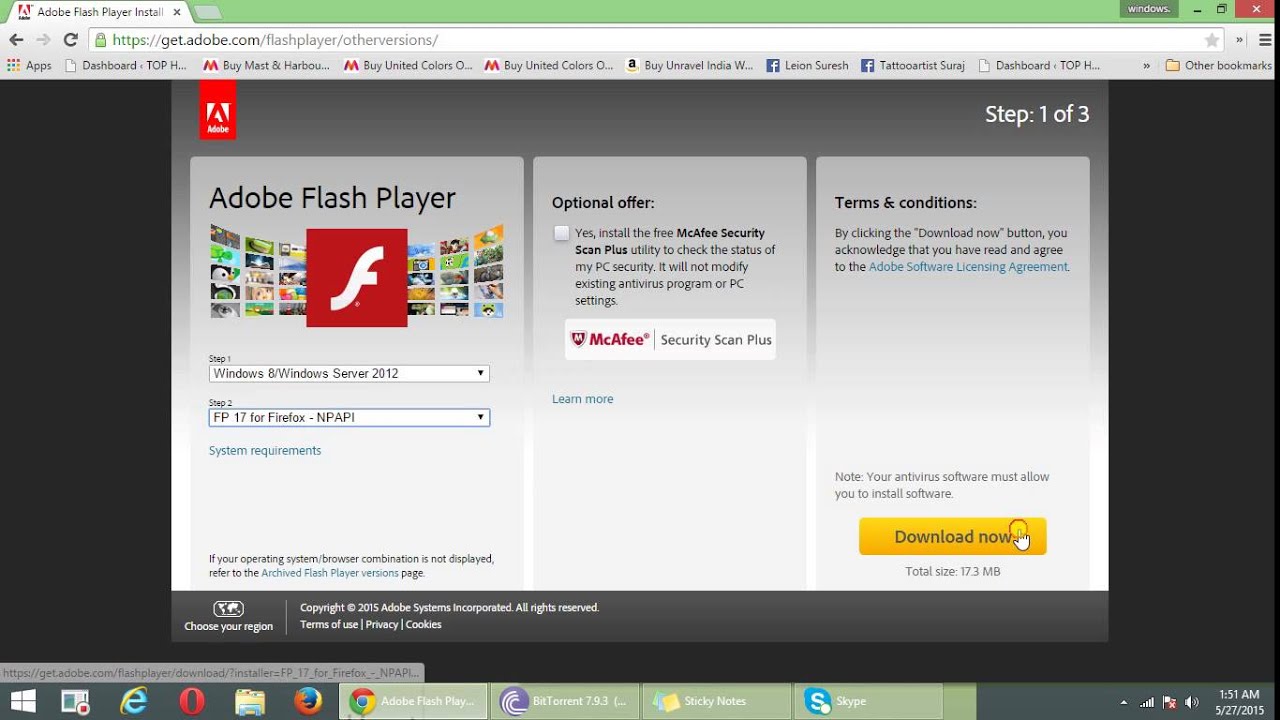Launch Opera from the taskbar
Viewport: 1280px width, 720px height.
coord(192,701)
